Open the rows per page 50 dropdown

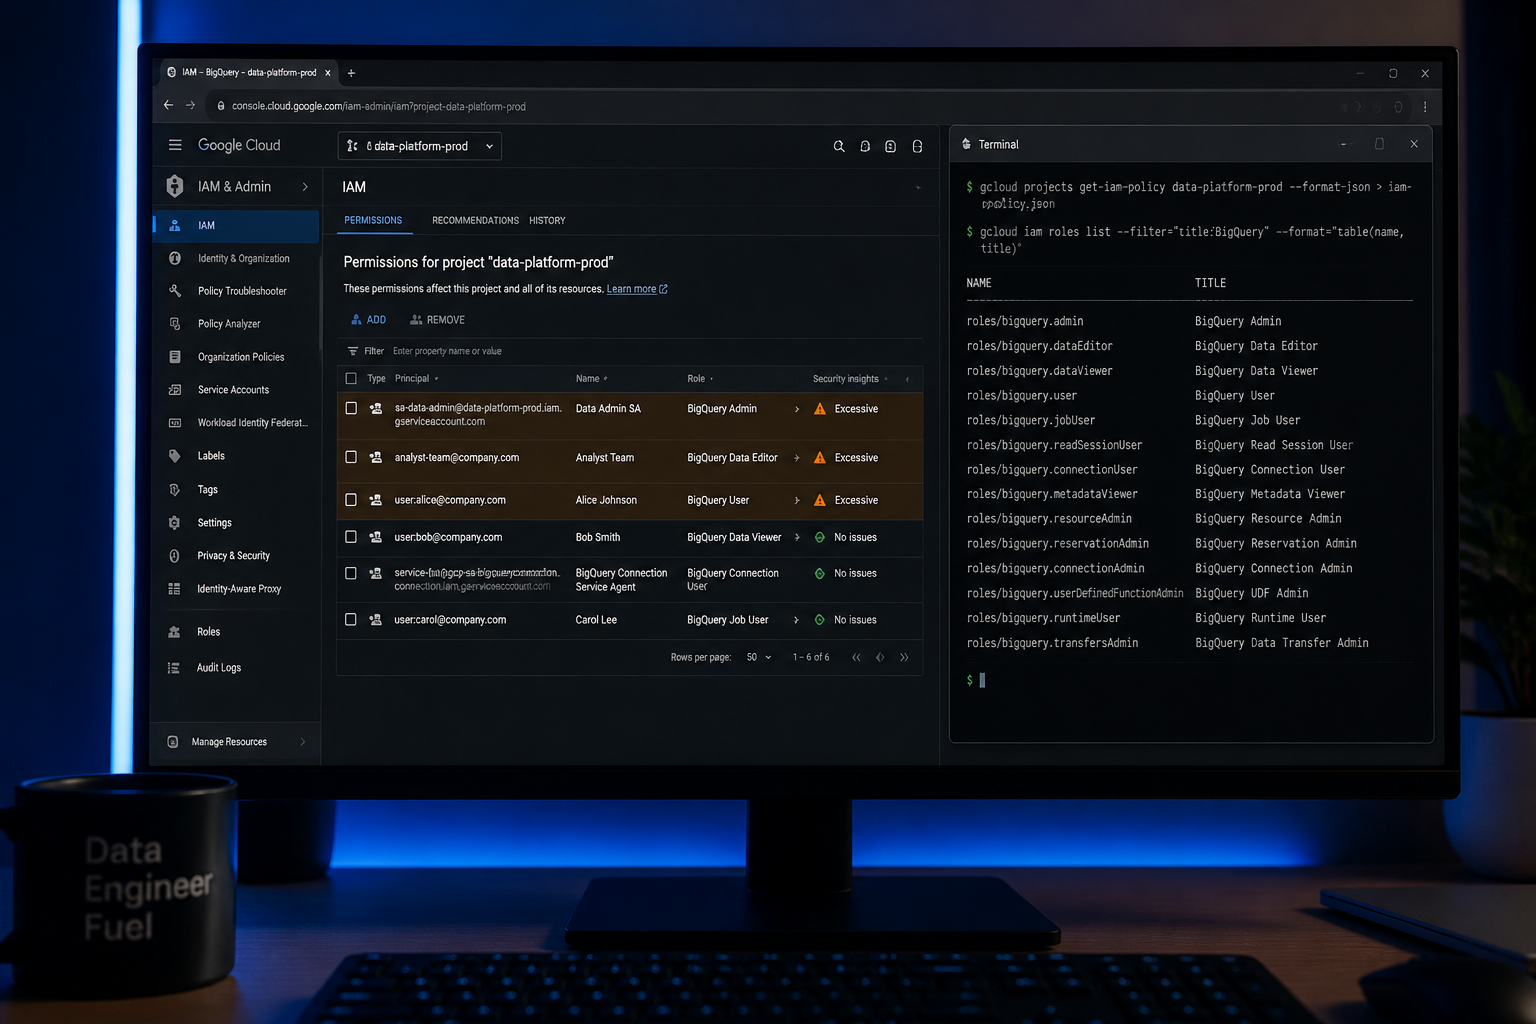[759, 657]
